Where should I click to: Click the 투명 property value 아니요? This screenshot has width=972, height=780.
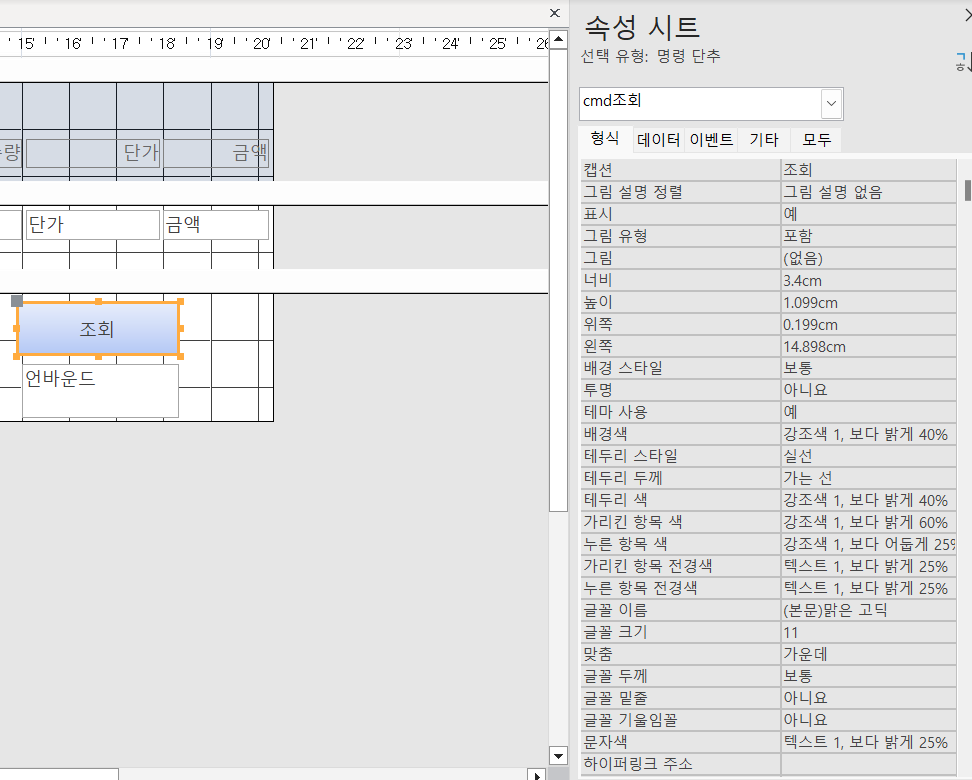[x=867, y=390]
